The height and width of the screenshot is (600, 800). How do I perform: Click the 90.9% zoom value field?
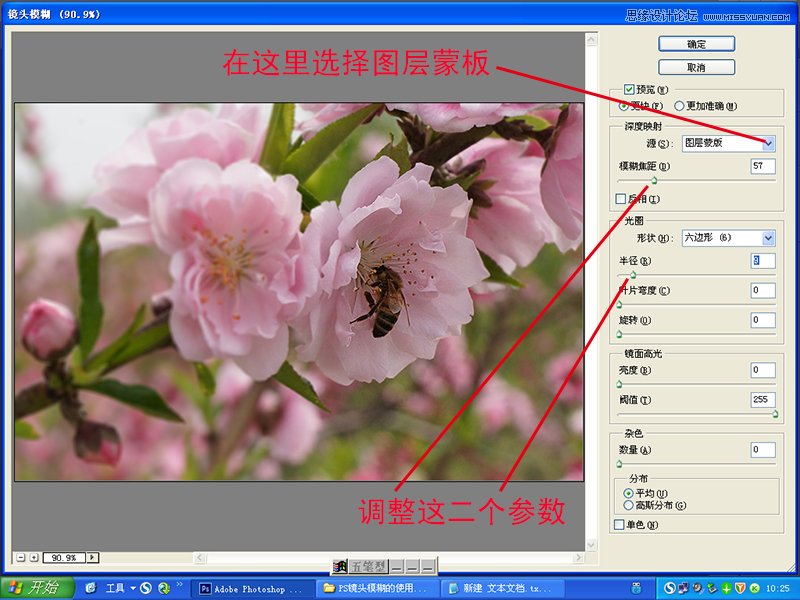pyautogui.click(x=64, y=558)
